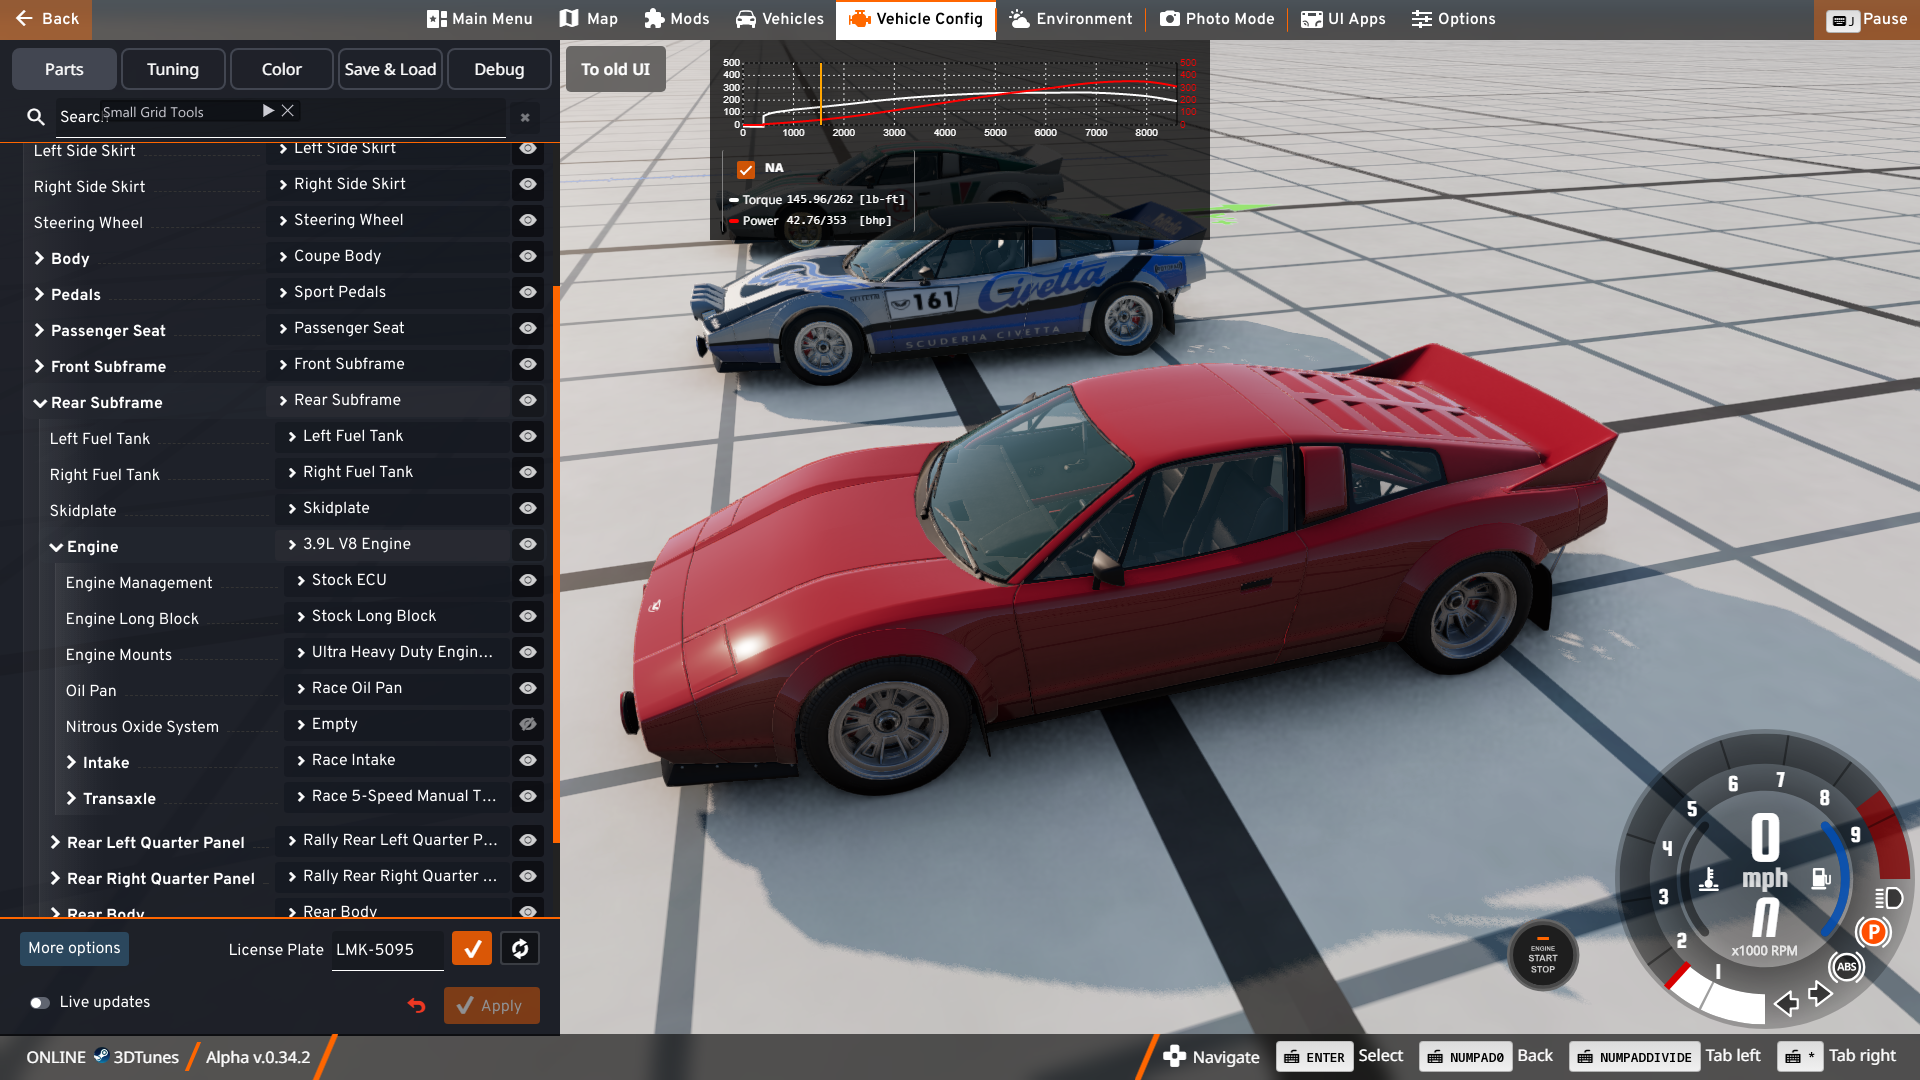Switch to the Tuning tab
This screenshot has width=1920, height=1080.
pos(173,69)
